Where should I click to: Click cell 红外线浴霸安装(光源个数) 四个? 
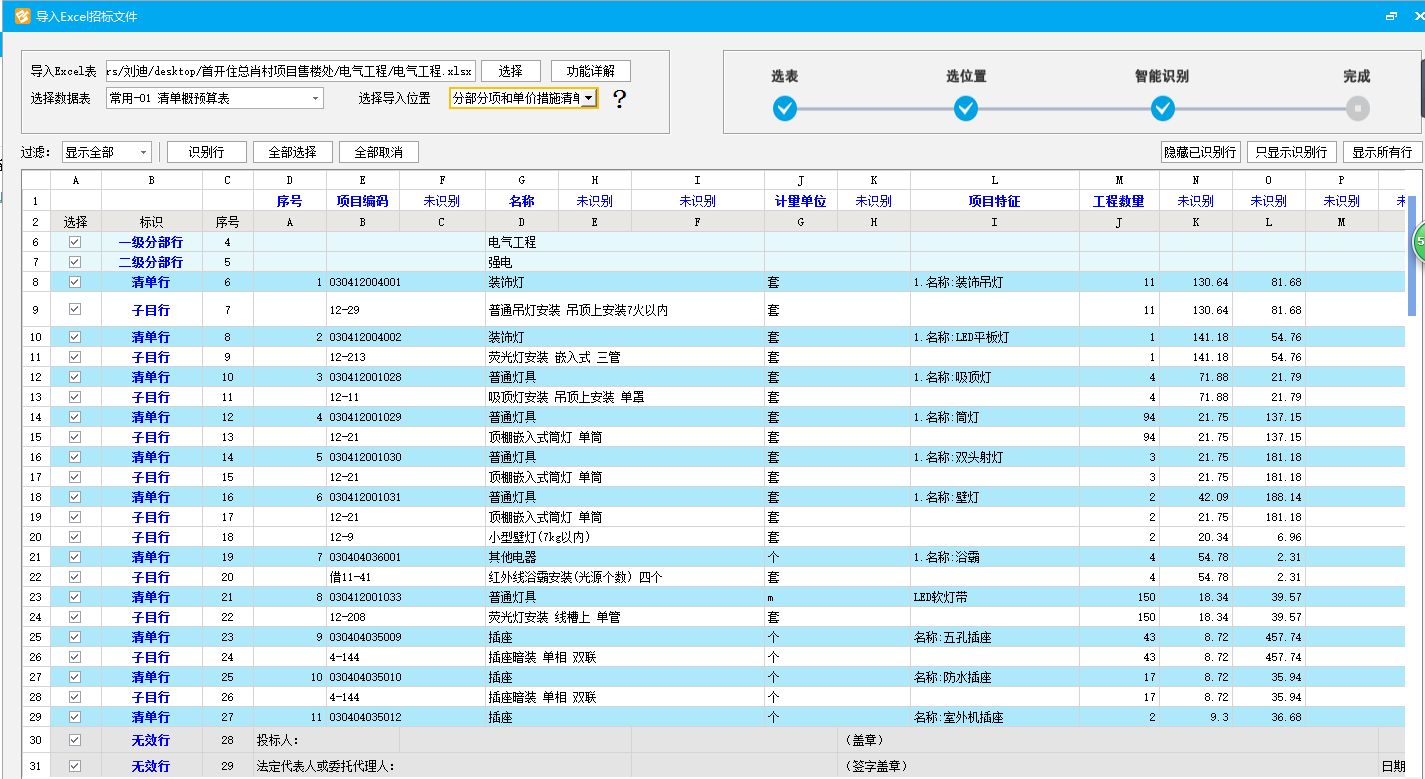[x=575, y=577]
